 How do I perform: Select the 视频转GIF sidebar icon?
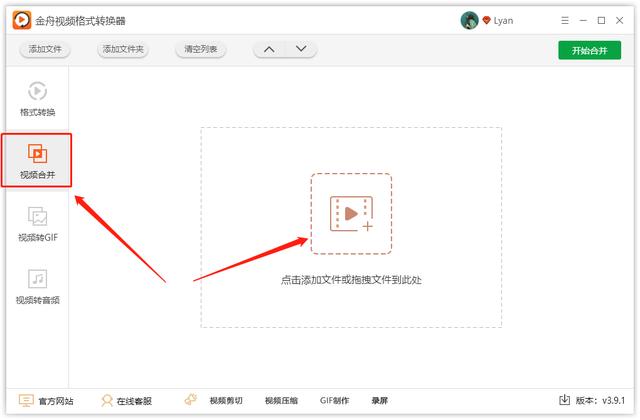click(38, 216)
